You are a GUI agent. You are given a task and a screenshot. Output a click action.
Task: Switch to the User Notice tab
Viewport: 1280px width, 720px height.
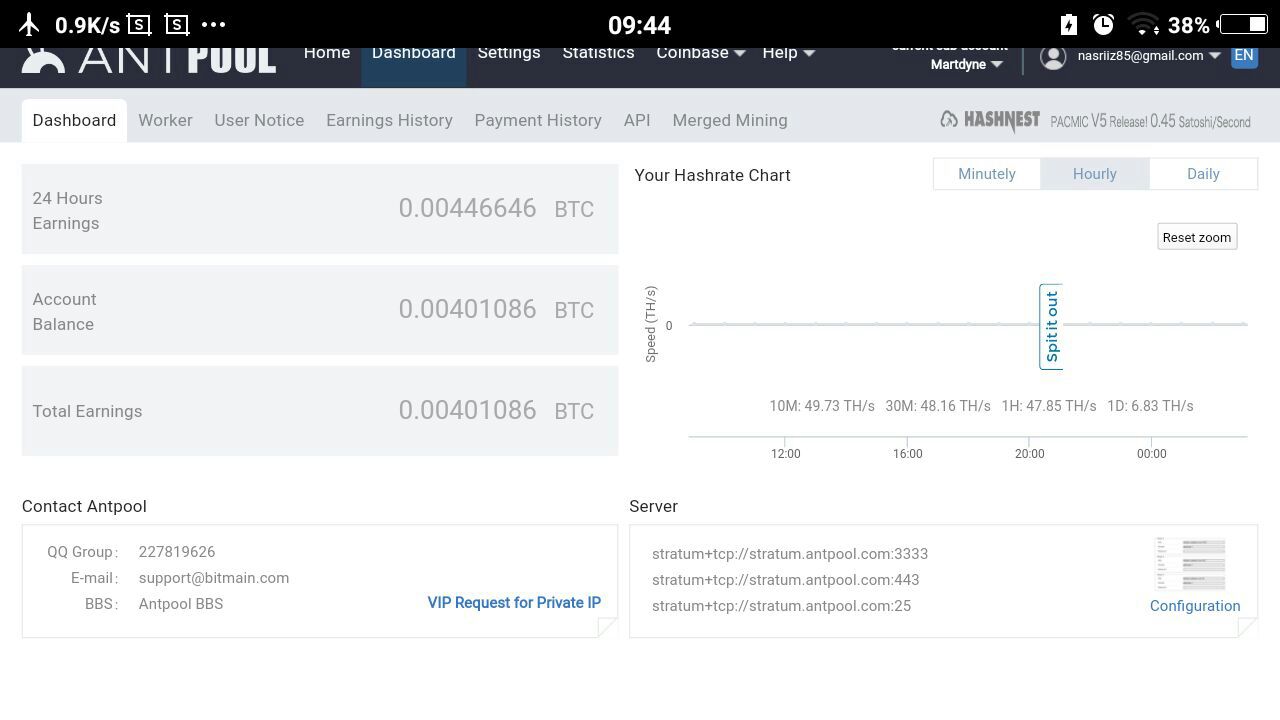[259, 120]
